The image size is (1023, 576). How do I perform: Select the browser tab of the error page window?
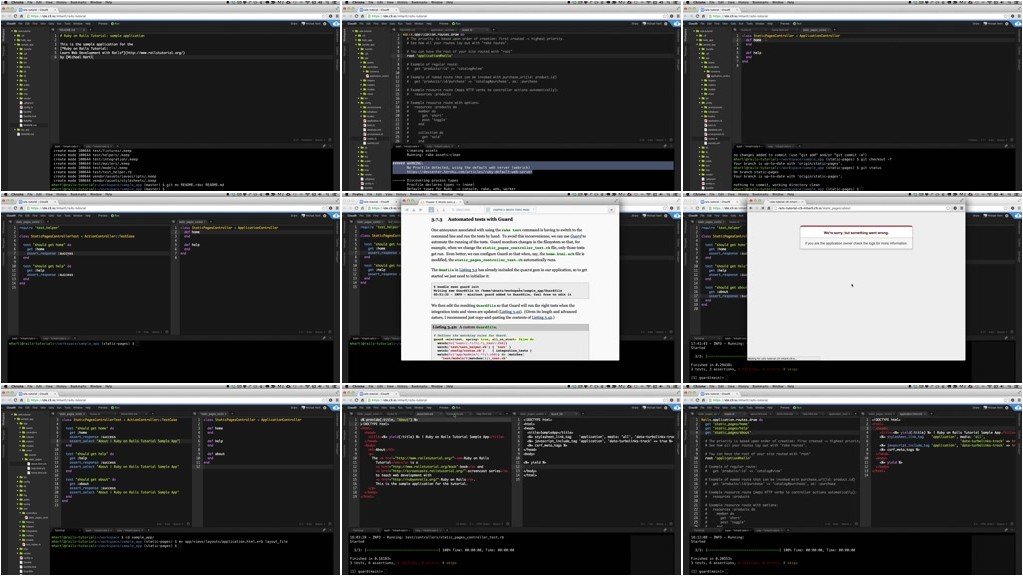(785, 202)
